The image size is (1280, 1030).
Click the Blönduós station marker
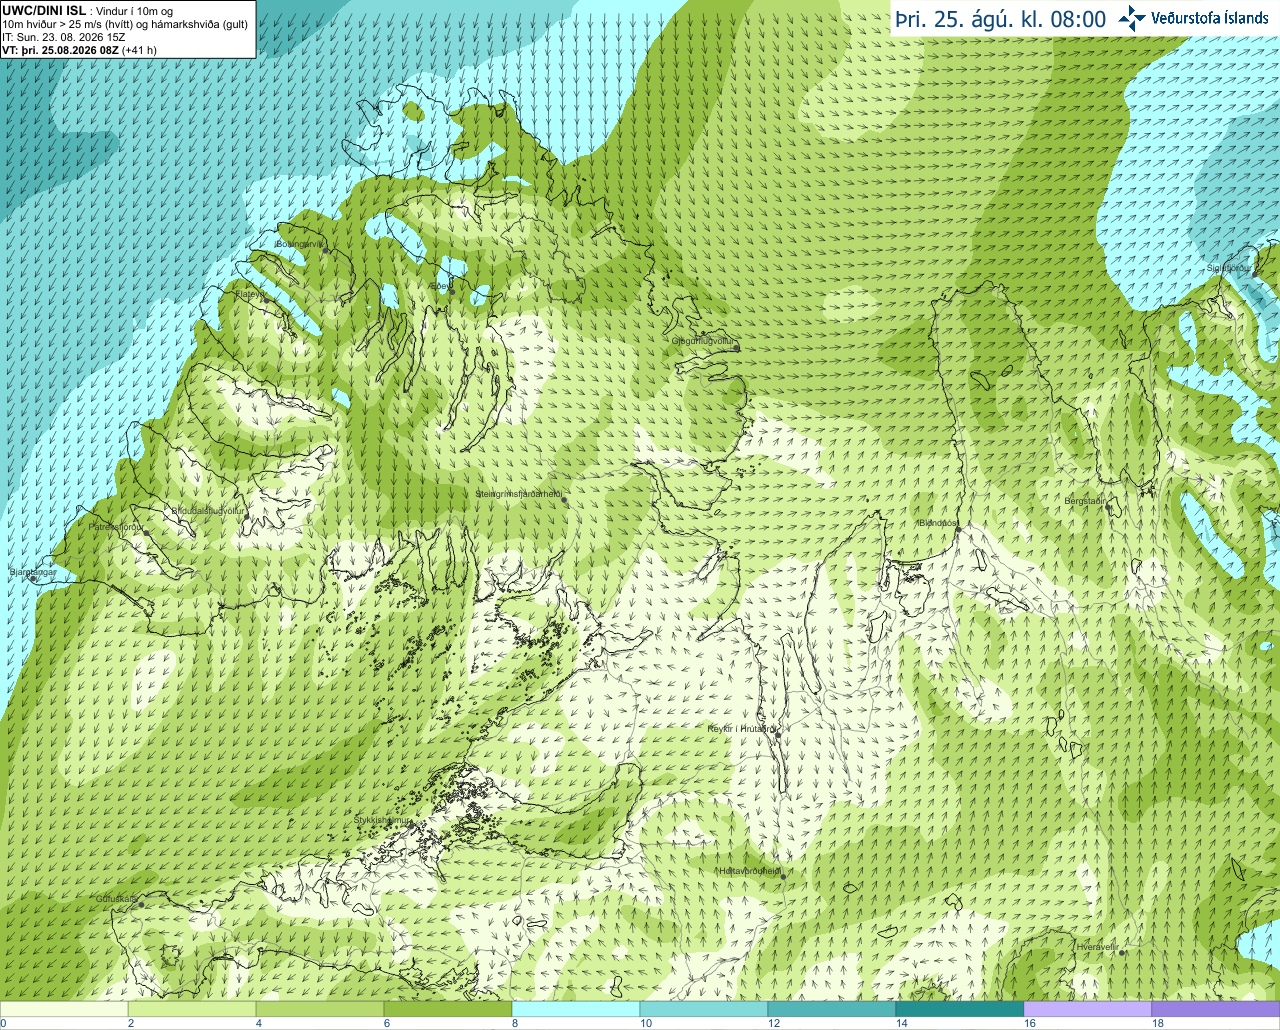click(958, 529)
